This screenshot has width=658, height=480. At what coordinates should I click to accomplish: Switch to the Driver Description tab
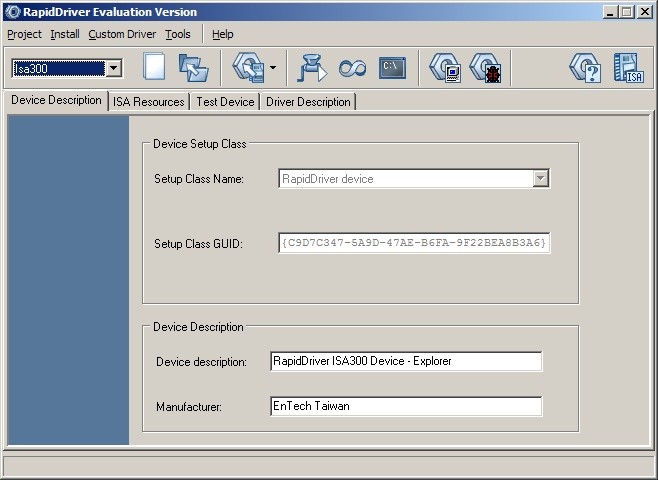308,102
